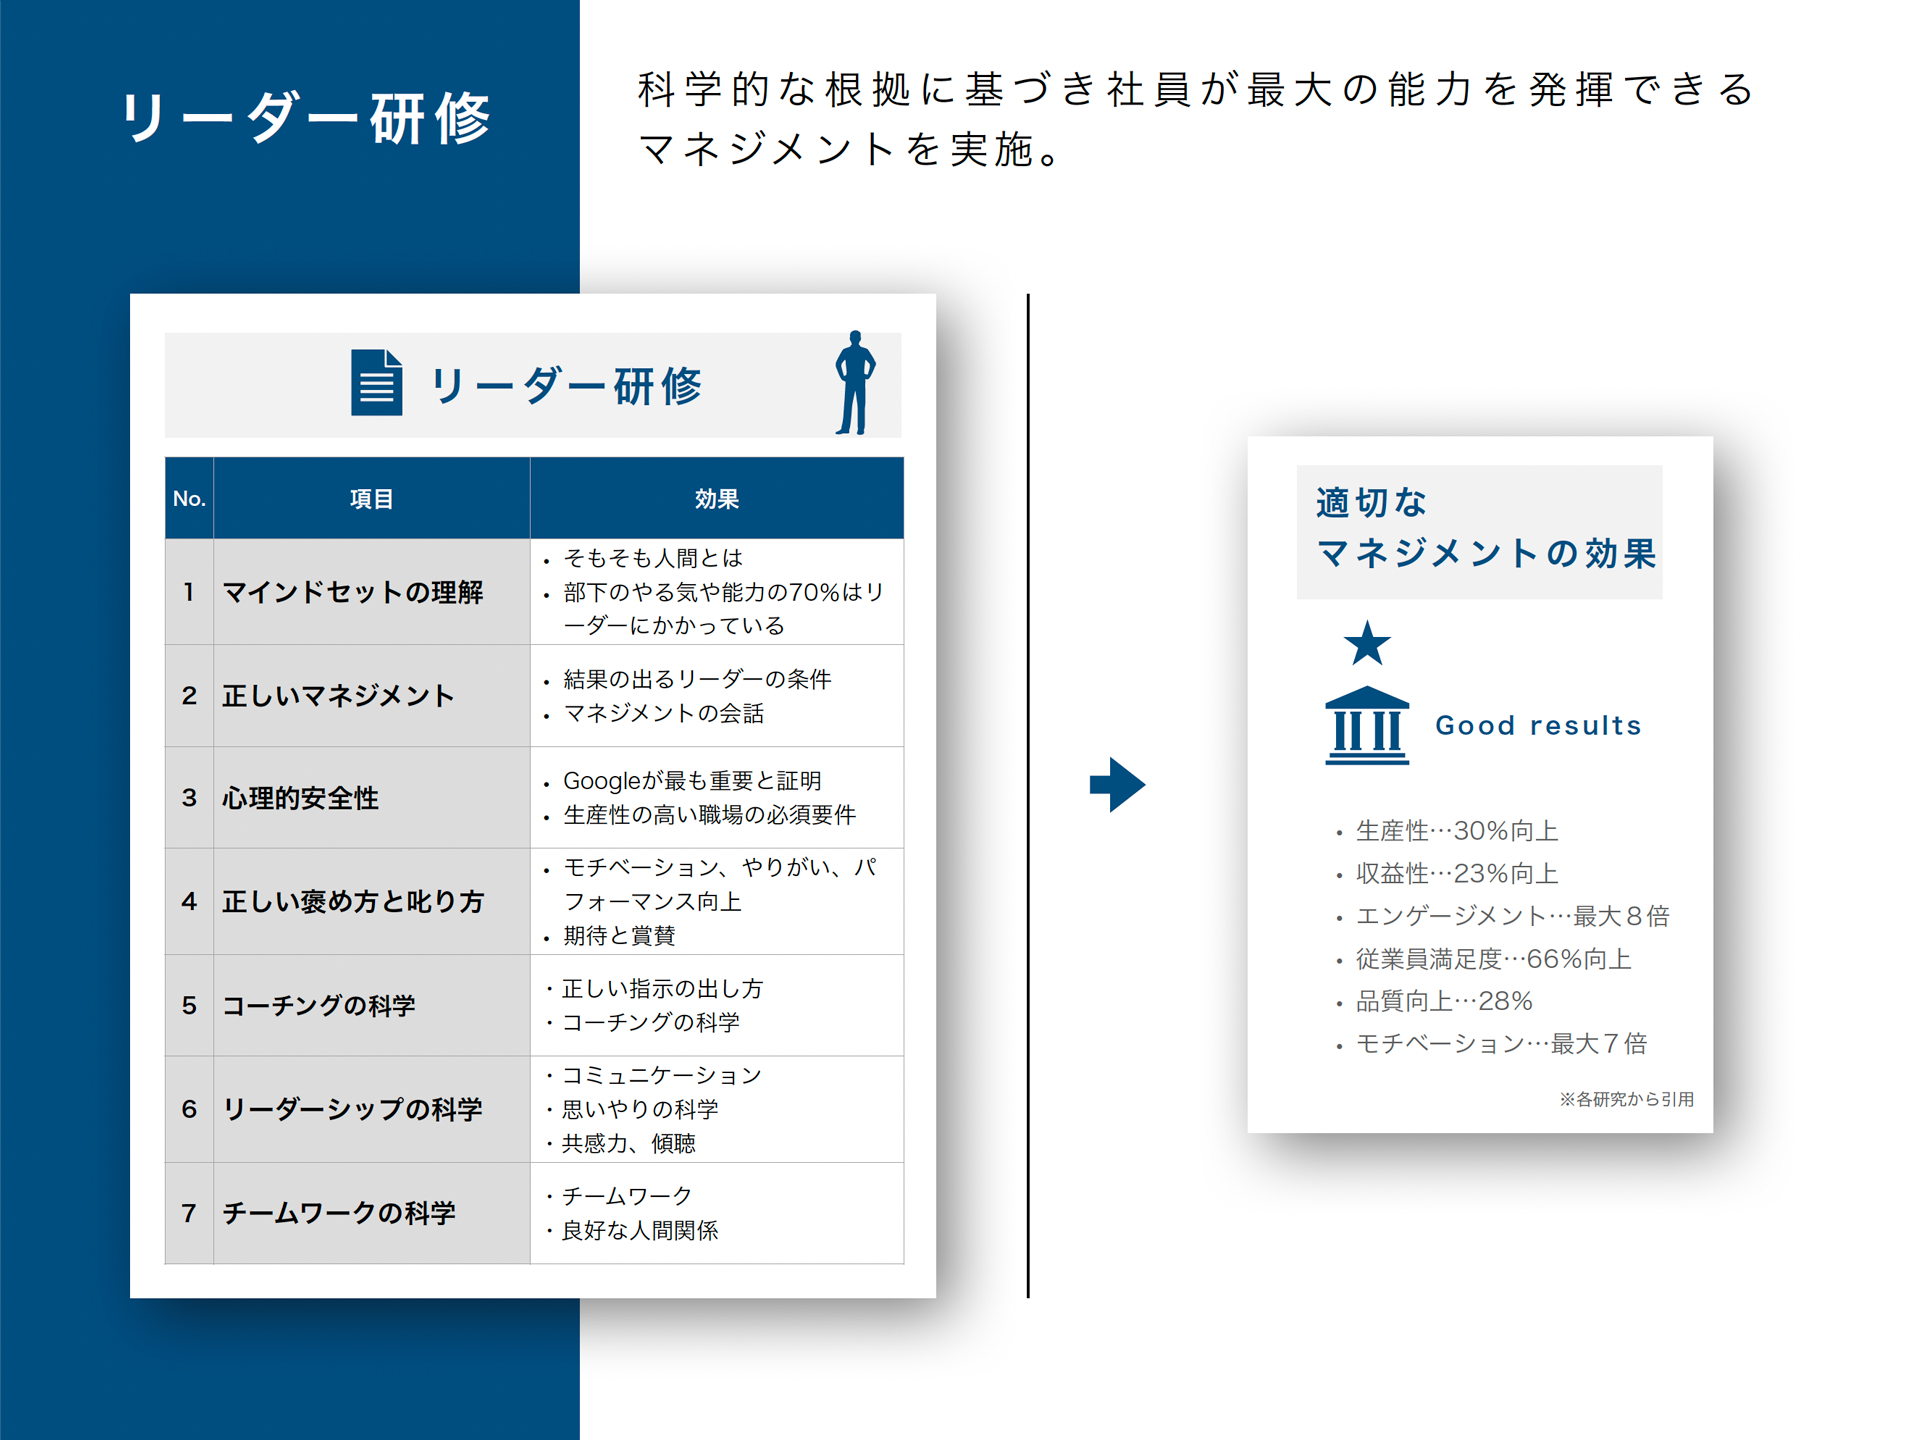1920x1440 pixels.
Task: Select the チームワークの科学 row item
Action: coord(339,1213)
